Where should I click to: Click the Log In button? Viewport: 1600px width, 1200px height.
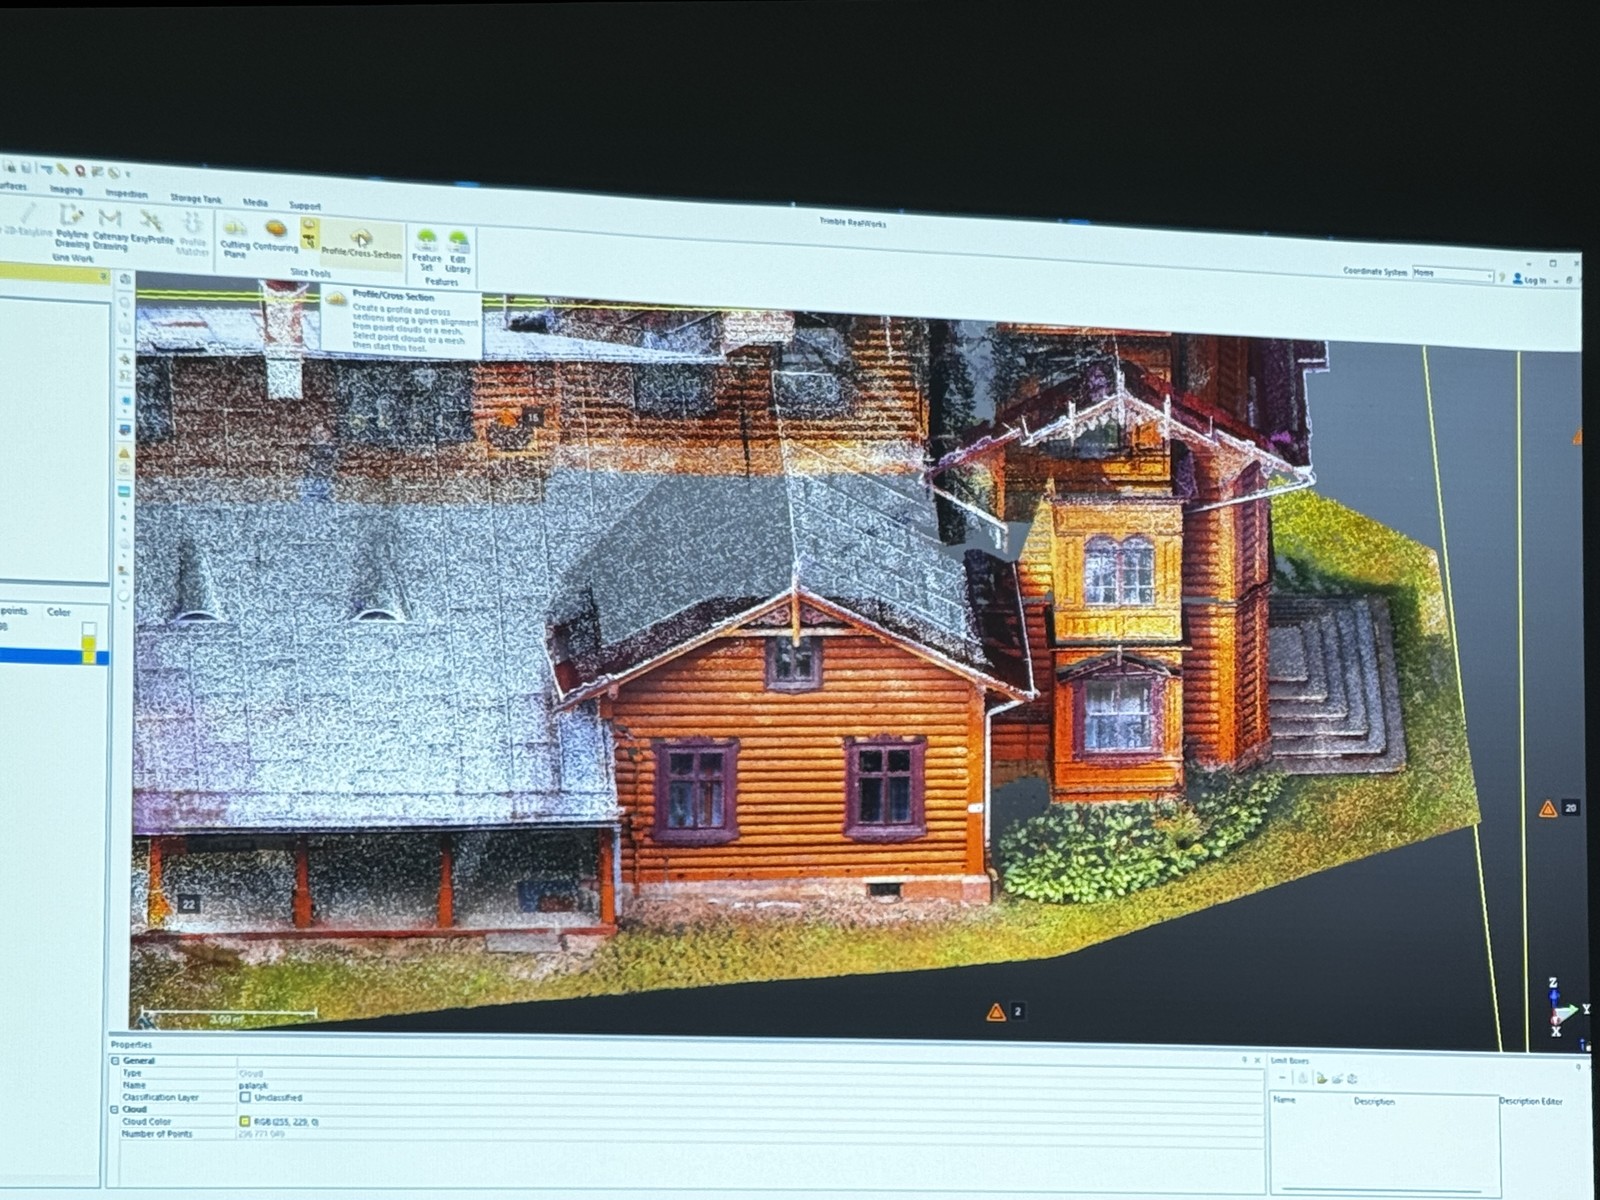pos(1530,279)
